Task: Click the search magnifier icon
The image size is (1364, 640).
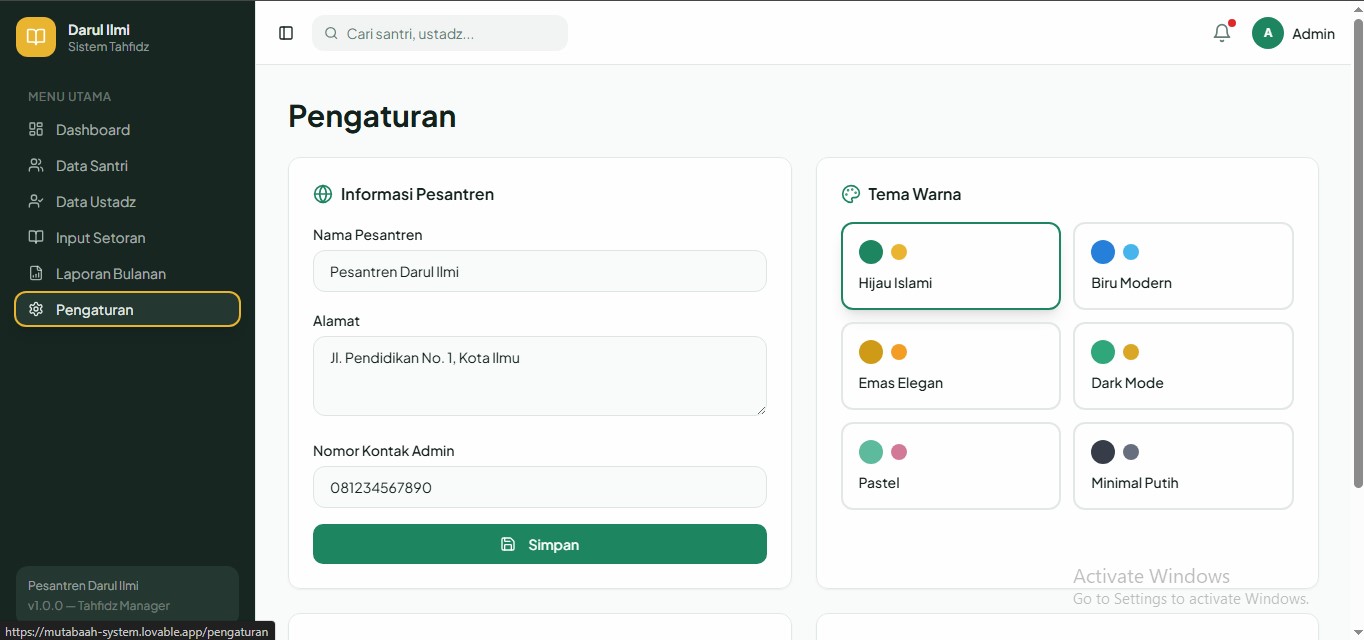Action: (331, 33)
